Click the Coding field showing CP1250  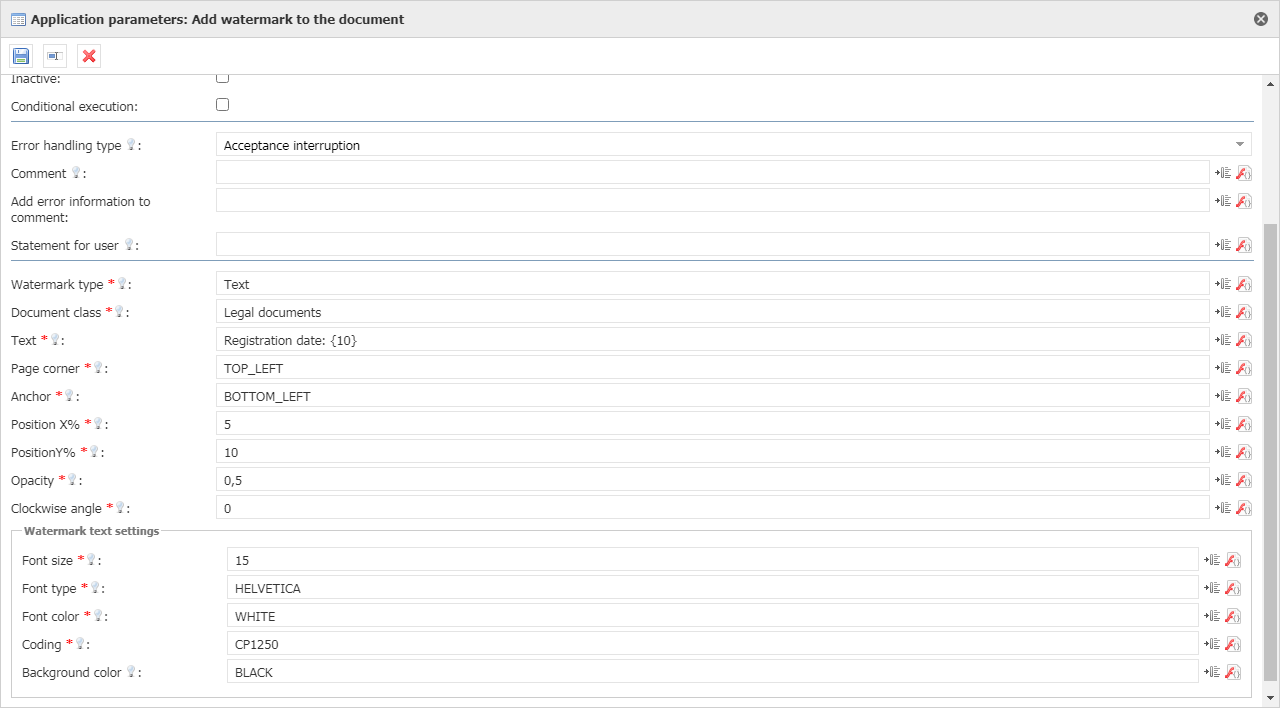point(713,644)
